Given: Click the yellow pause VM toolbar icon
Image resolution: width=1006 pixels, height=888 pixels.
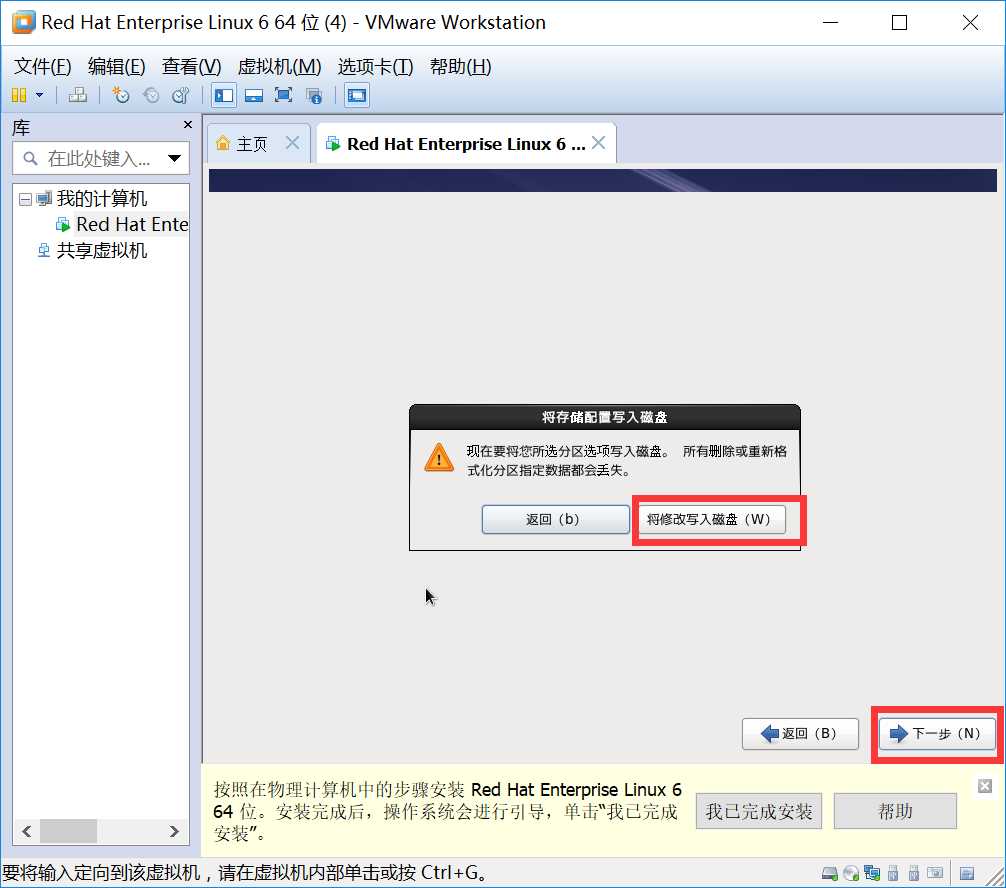Looking at the screenshot, I should [19, 96].
